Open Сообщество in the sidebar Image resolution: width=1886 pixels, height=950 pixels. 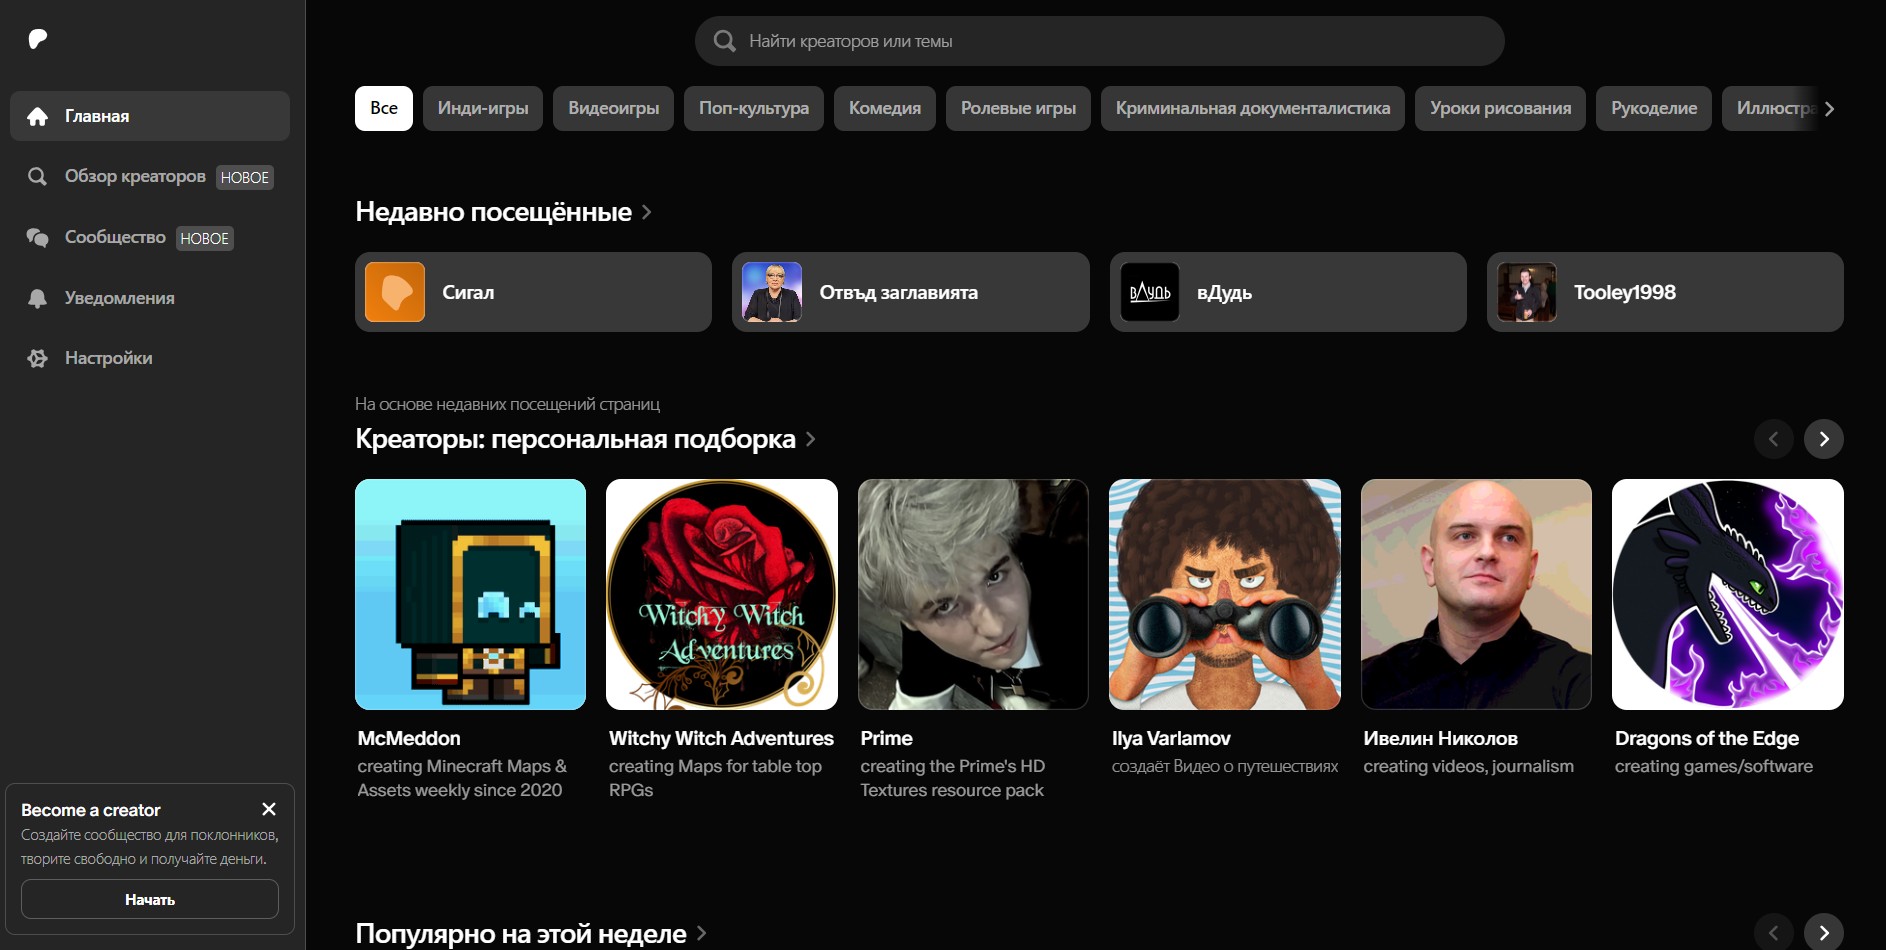(x=150, y=238)
